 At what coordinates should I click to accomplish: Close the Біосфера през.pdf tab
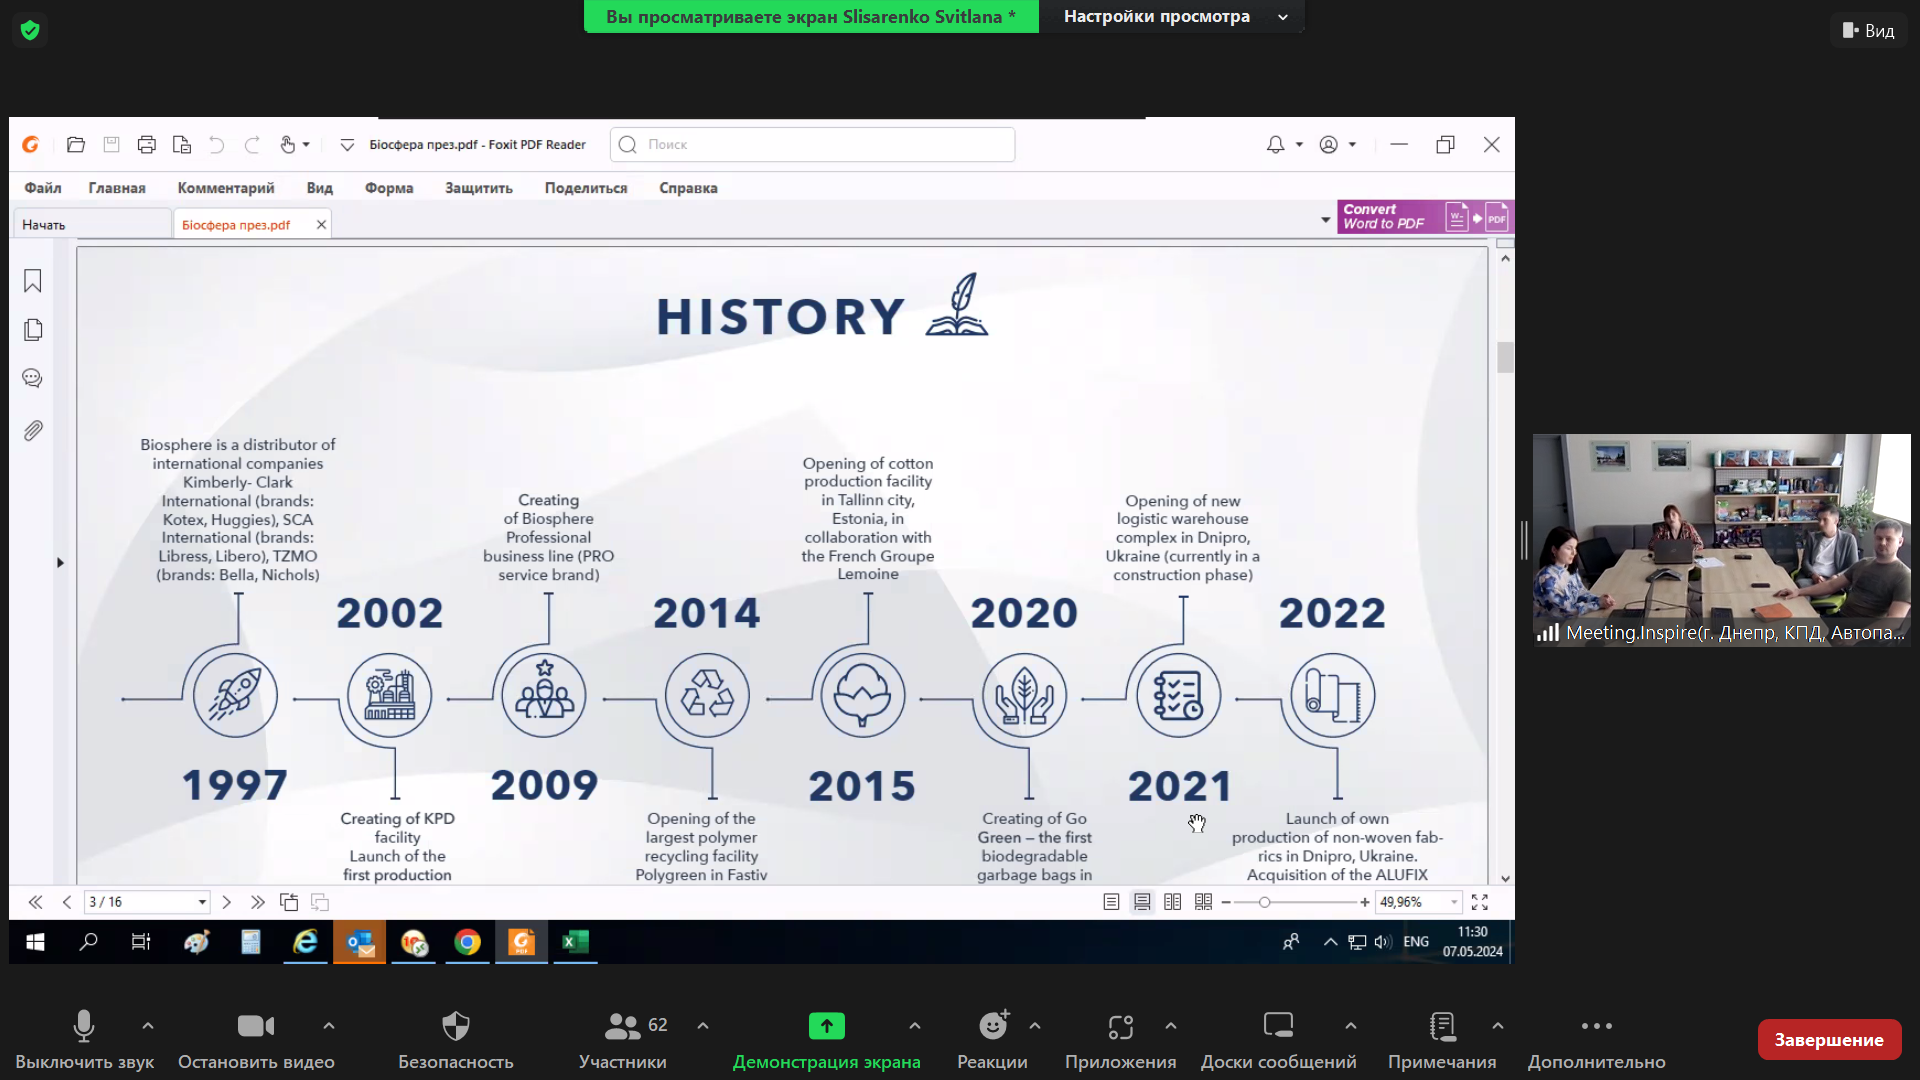[x=321, y=224]
